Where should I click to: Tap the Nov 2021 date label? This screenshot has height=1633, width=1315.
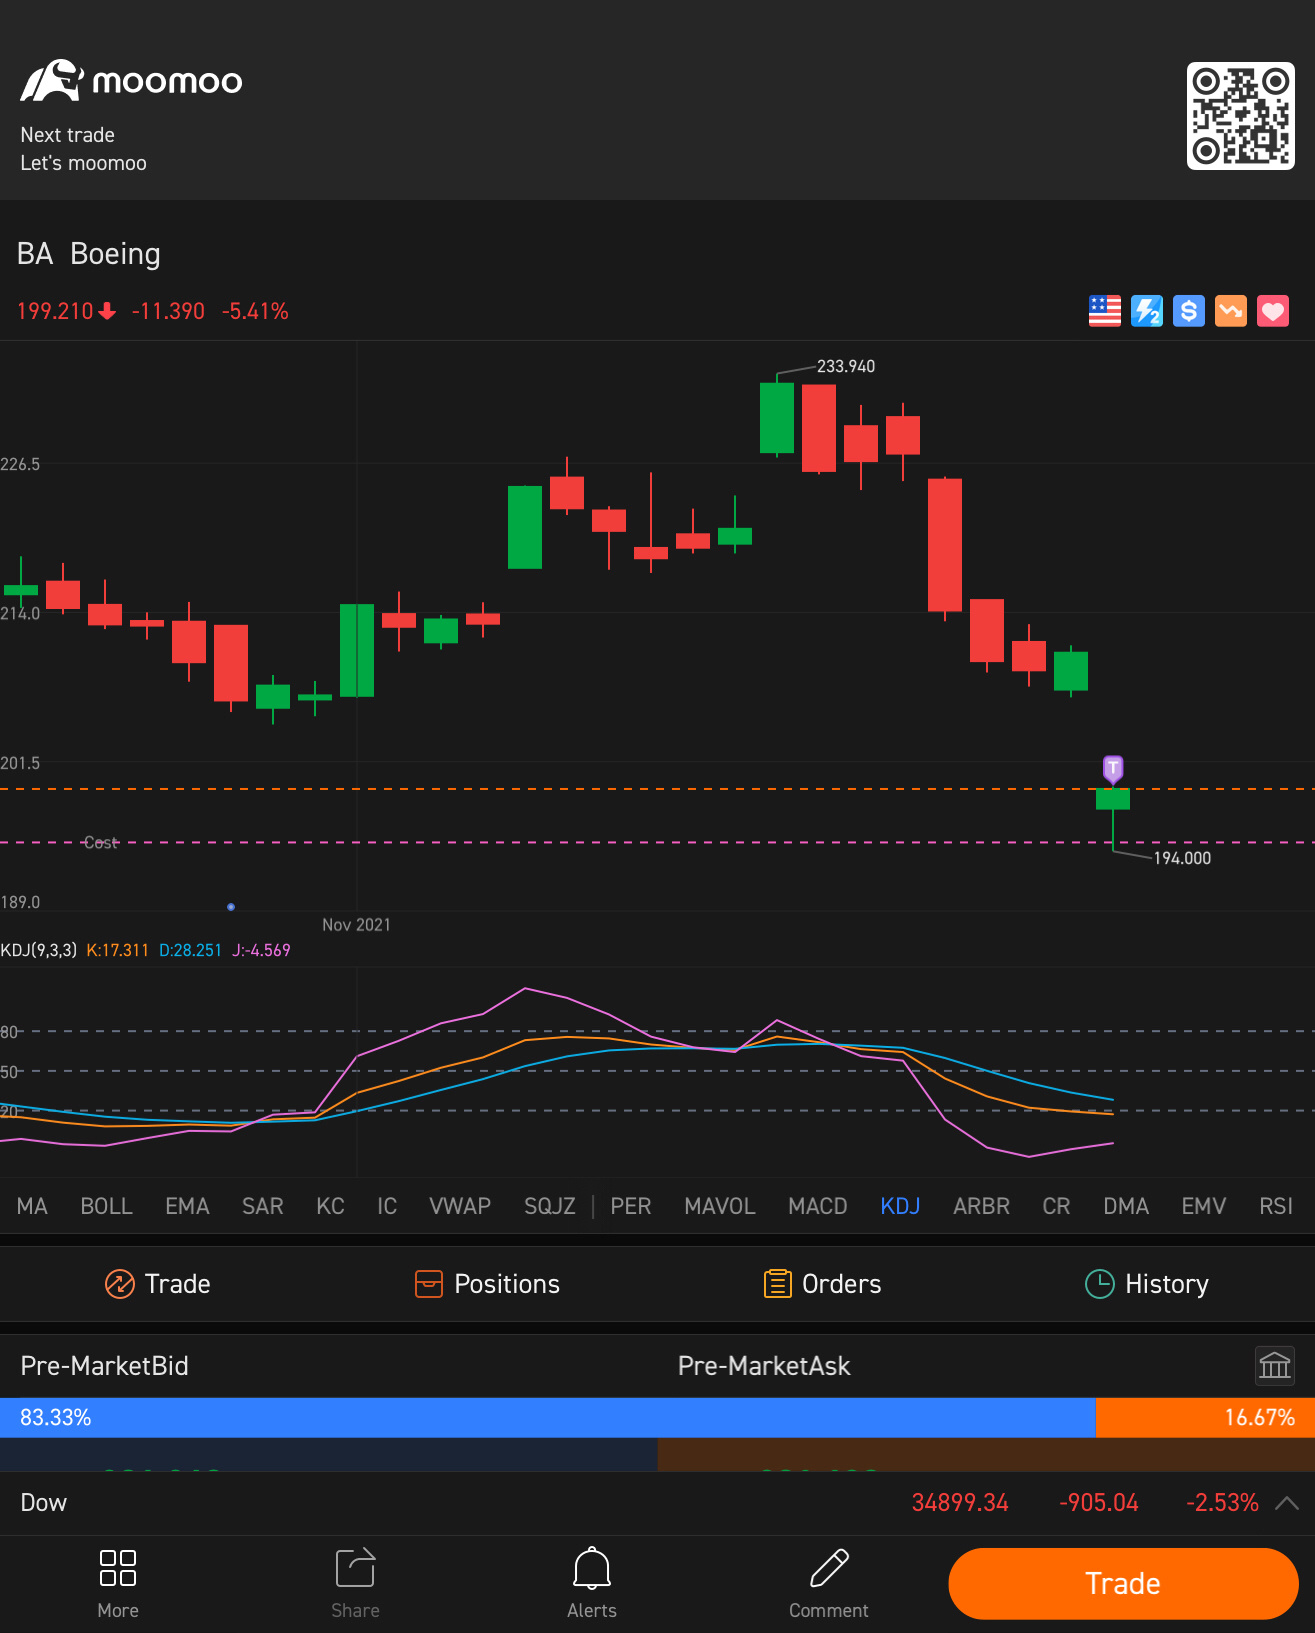click(356, 925)
